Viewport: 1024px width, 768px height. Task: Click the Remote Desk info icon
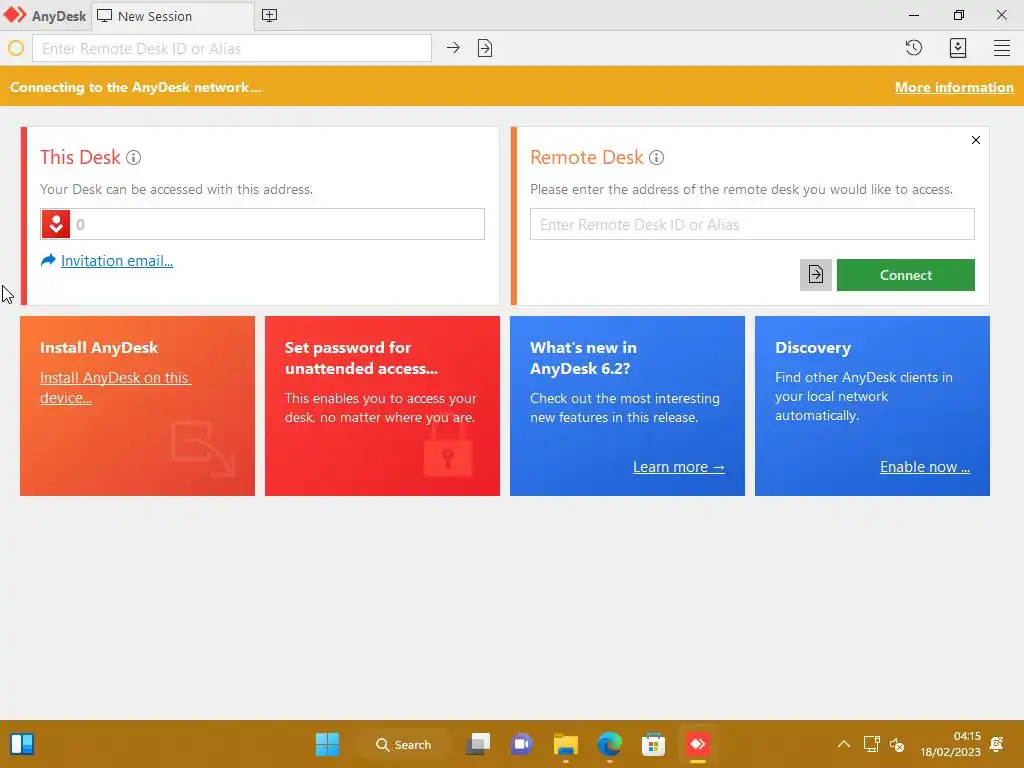tap(656, 157)
